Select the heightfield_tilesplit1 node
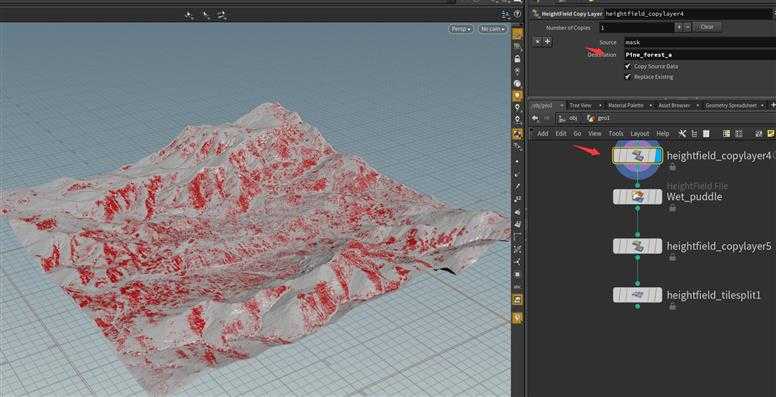The height and width of the screenshot is (397, 776). (637, 295)
